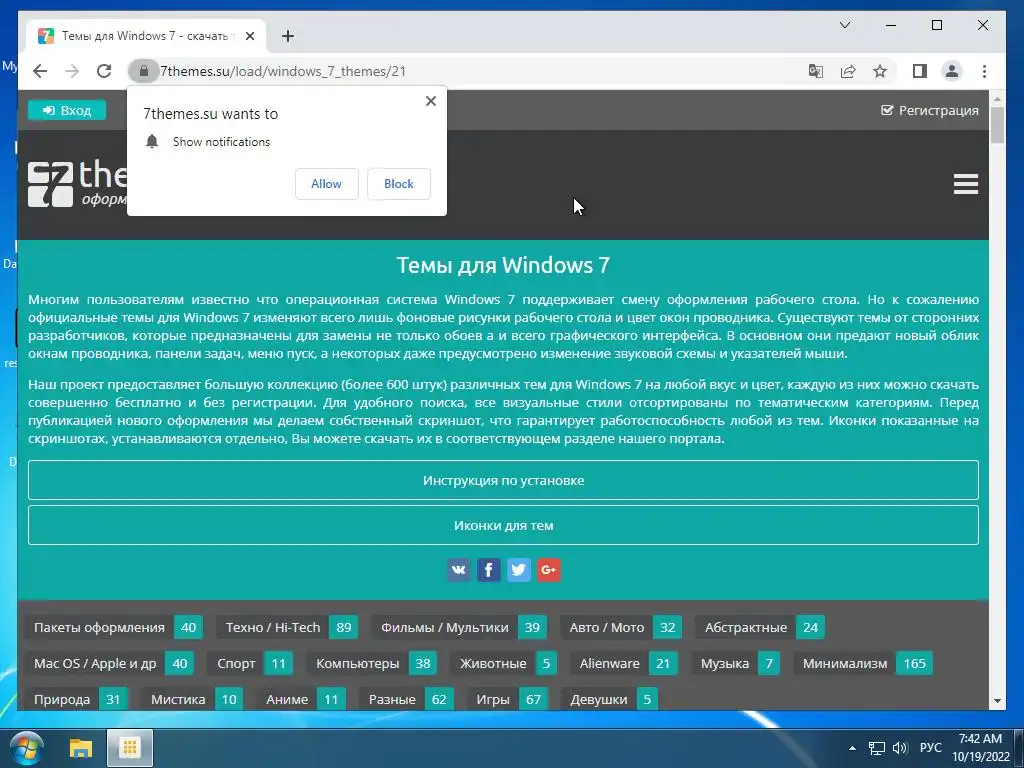Open the network tray icon
Screen dimensions: 1024x768
[x=876, y=748]
